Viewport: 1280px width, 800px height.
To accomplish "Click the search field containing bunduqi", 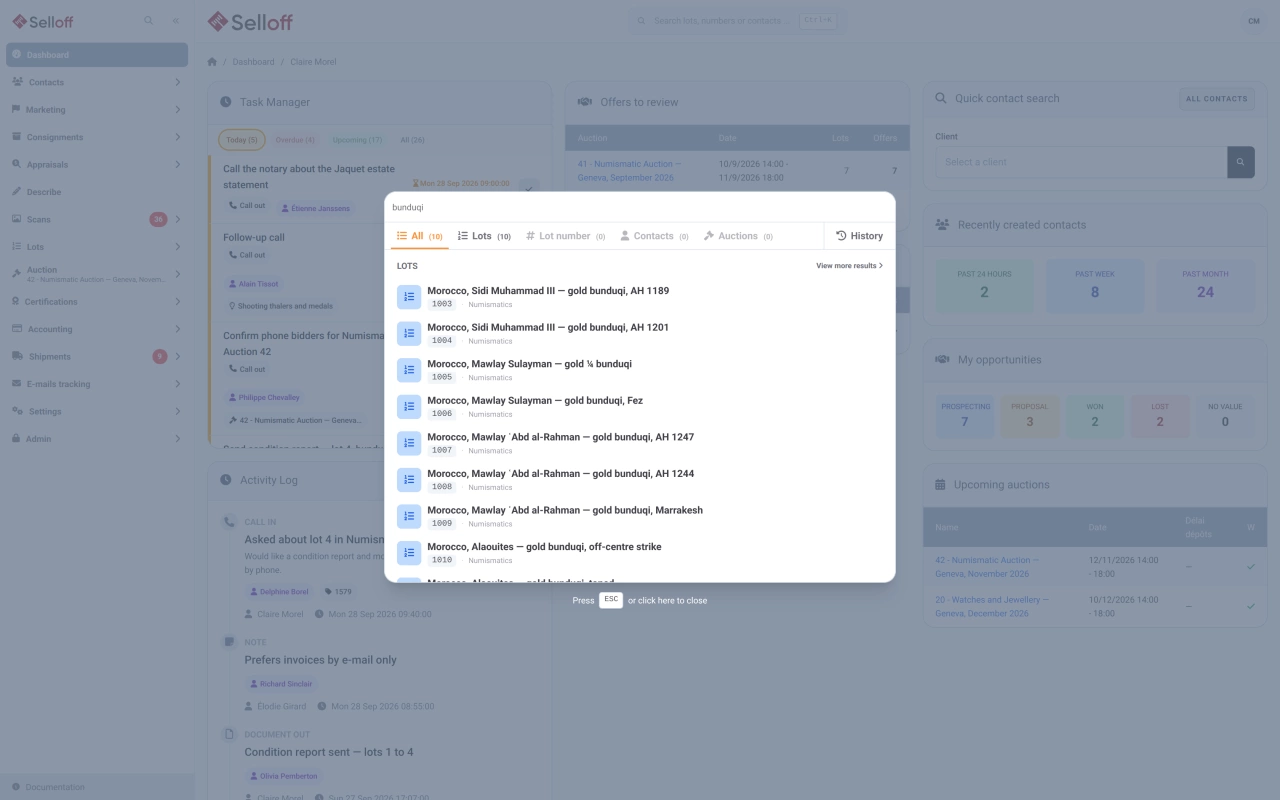I will tap(640, 207).
